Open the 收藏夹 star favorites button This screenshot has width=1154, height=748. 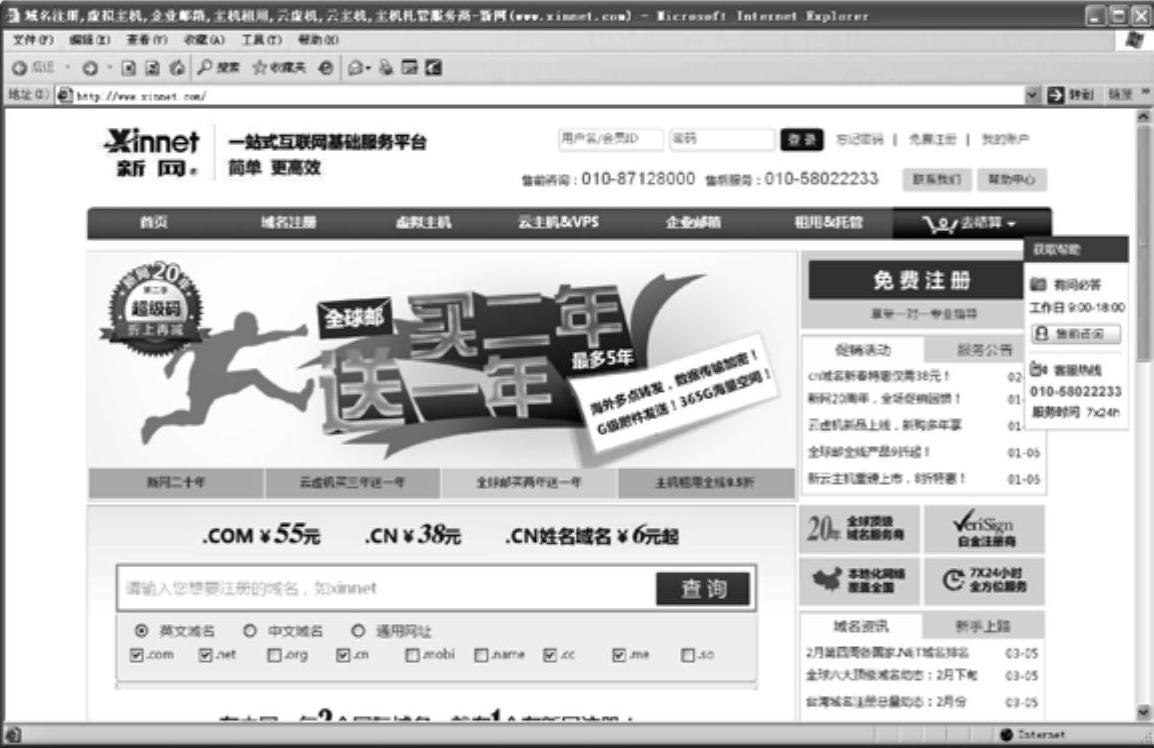click(x=279, y=68)
